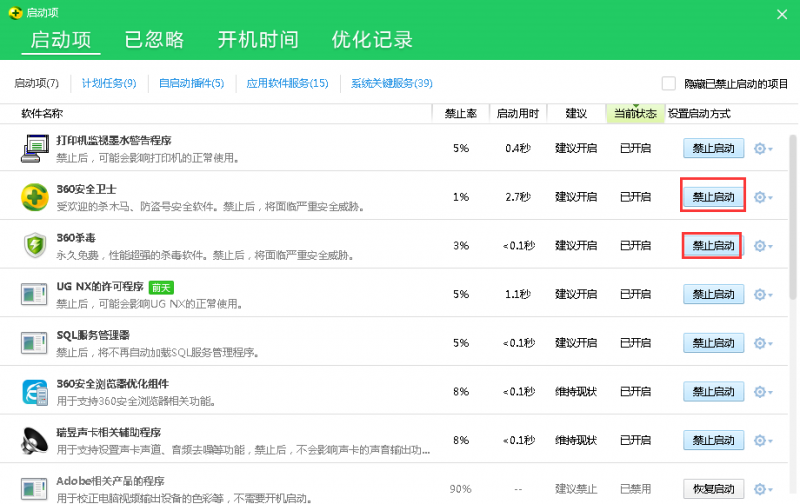
Task: Click the 瑞昱声卡 speaker icon
Action: pyautogui.click(x=35, y=440)
